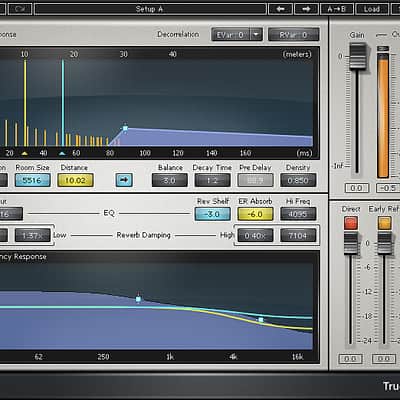Grab the reverb pre-delay handle on graph

pos(125,128)
